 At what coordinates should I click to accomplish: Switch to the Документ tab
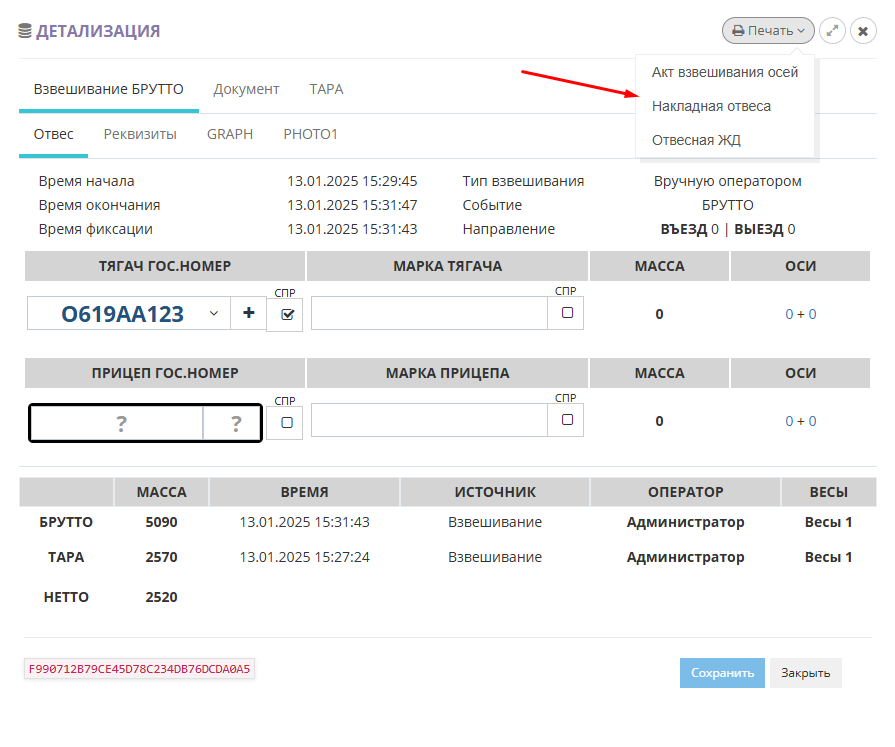pyautogui.click(x=246, y=89)
